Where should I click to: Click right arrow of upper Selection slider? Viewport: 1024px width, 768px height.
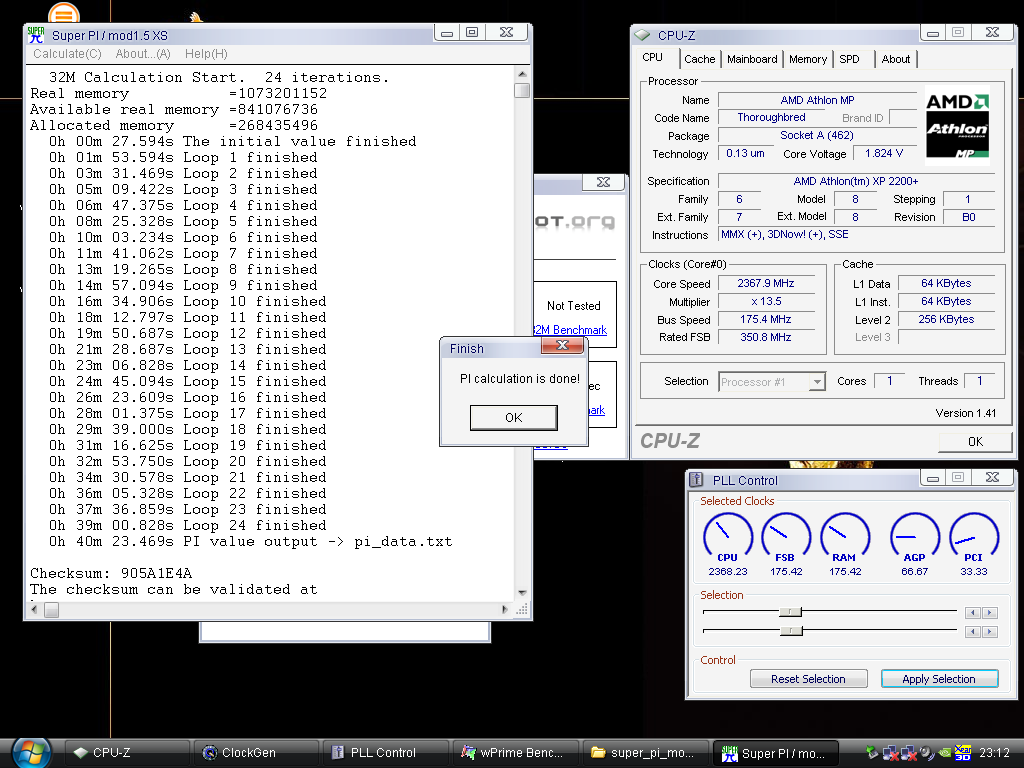[x=990, y=613]
